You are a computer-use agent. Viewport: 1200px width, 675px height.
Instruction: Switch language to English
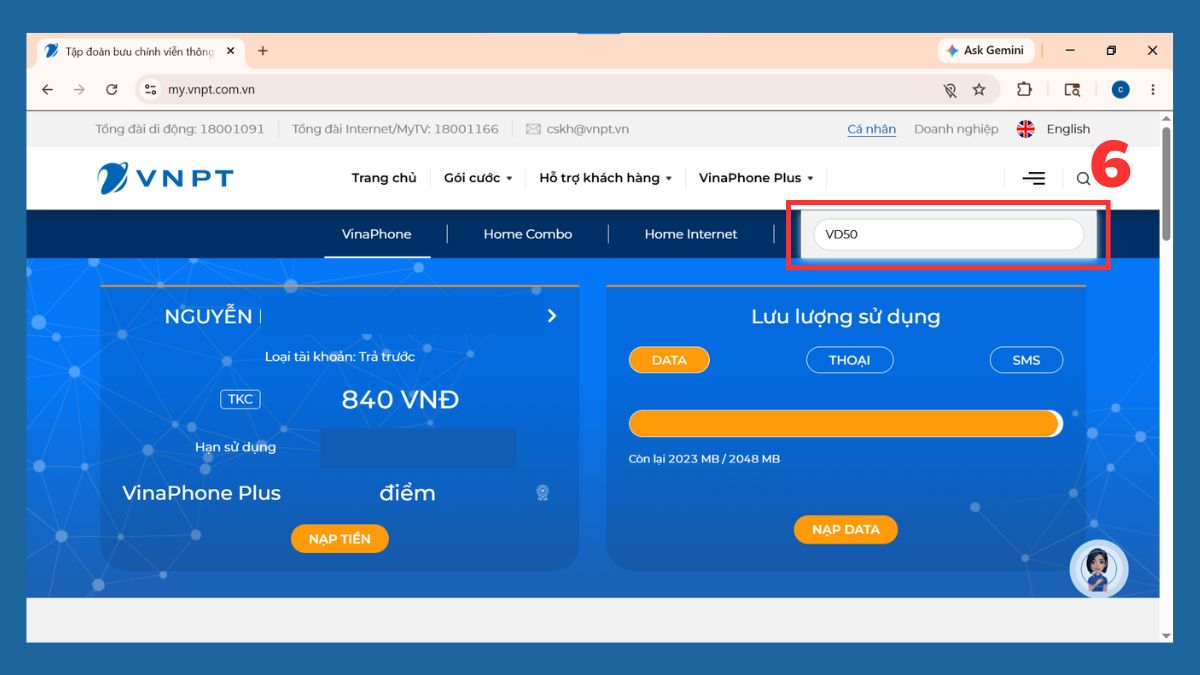pos(1068,129)
